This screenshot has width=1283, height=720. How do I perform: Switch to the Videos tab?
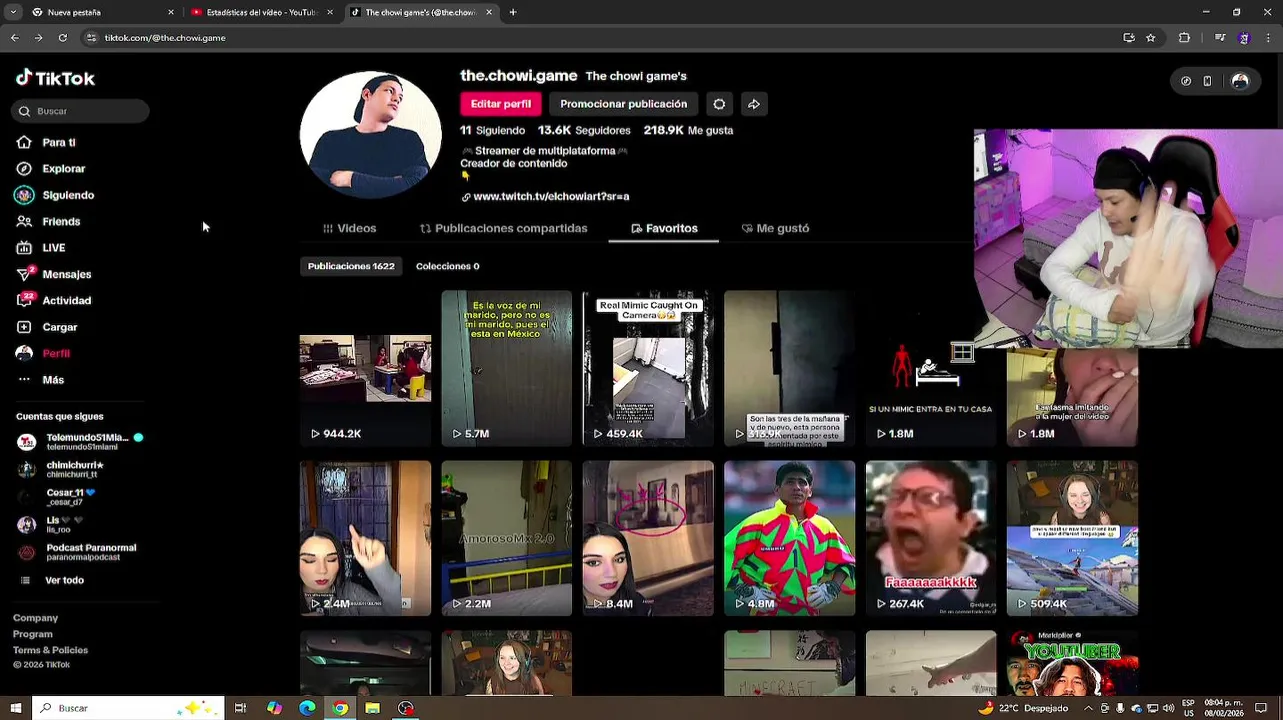[x=349, y=228]
